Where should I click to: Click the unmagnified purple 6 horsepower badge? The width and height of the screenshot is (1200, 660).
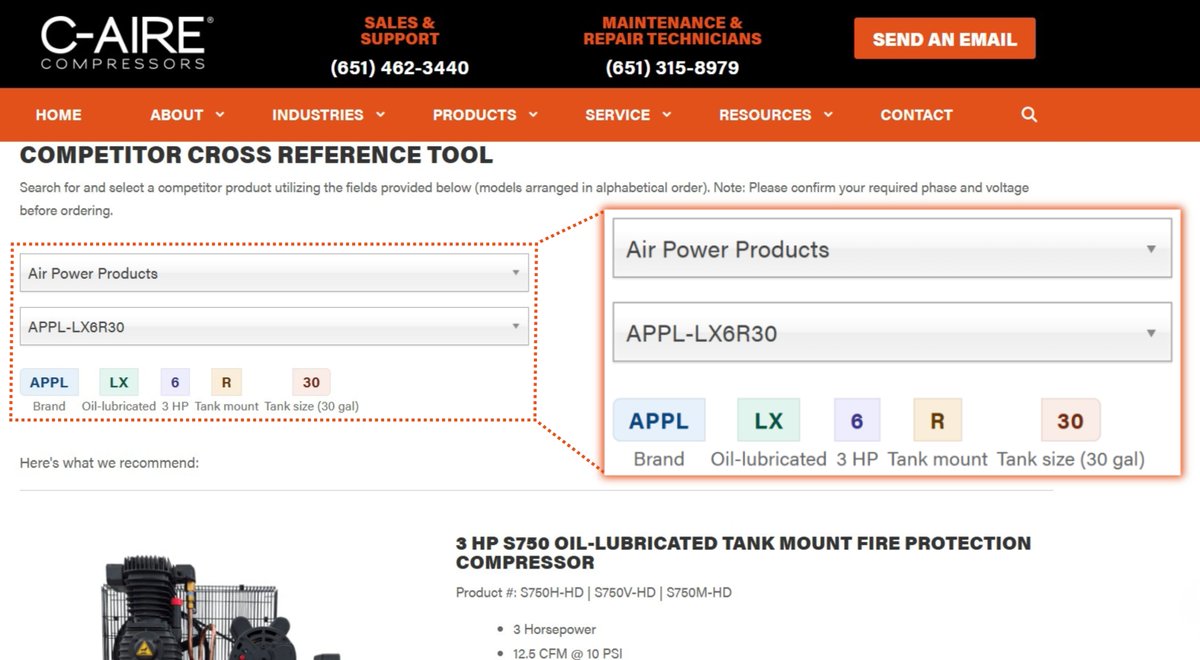175,382
